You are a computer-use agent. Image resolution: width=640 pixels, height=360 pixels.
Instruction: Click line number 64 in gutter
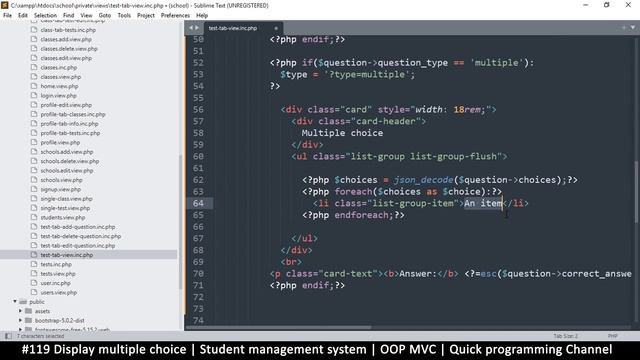click(x=198, y=203)
